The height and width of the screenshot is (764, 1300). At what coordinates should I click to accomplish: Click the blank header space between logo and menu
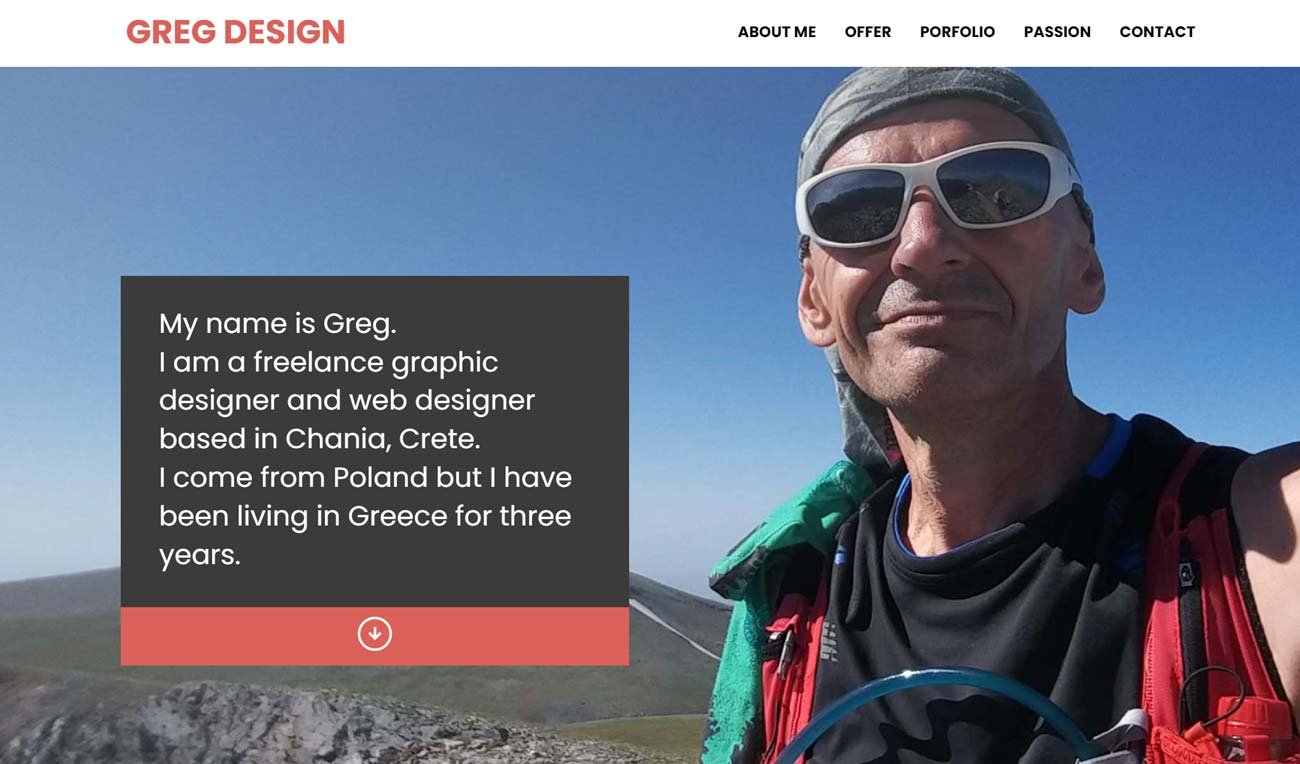(540, 32)
